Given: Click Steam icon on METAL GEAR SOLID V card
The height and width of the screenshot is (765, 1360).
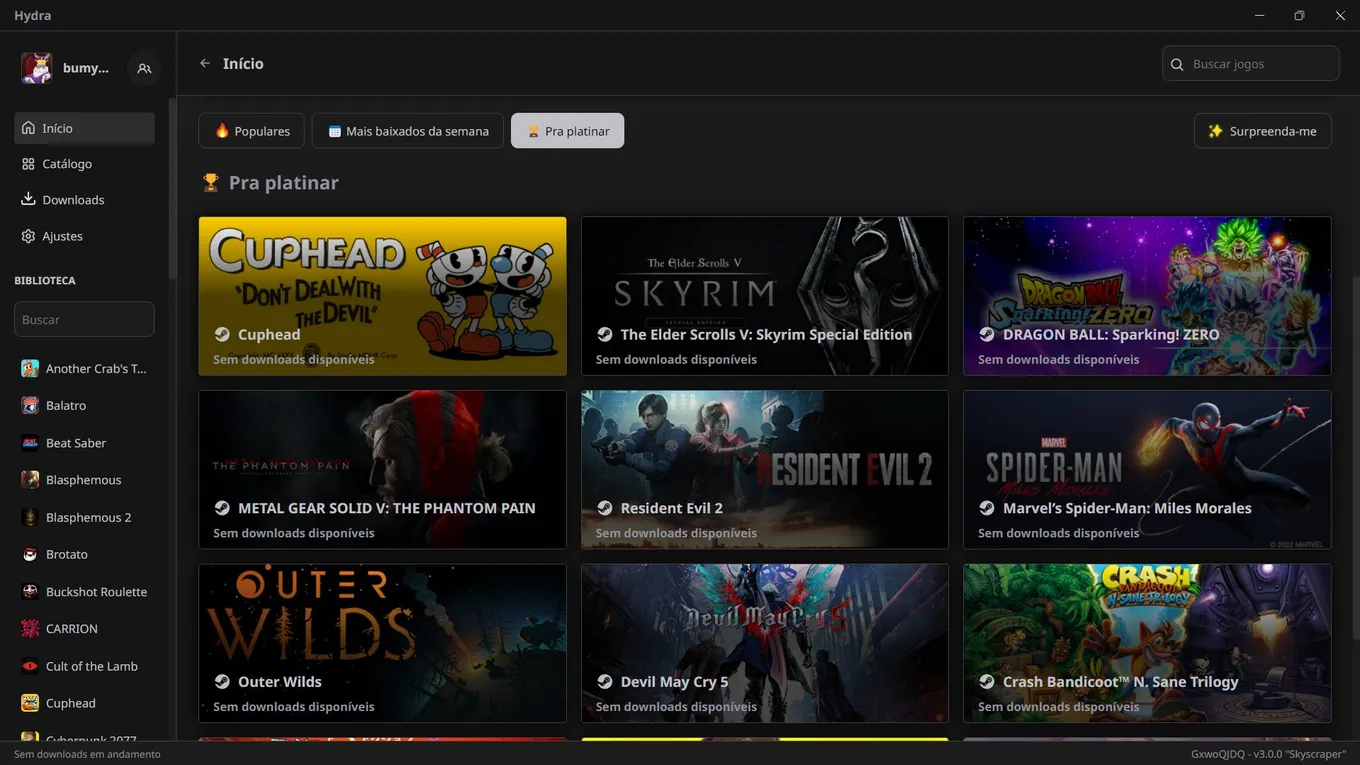Looking at the screenshot, I should click(x=222, y=508).
